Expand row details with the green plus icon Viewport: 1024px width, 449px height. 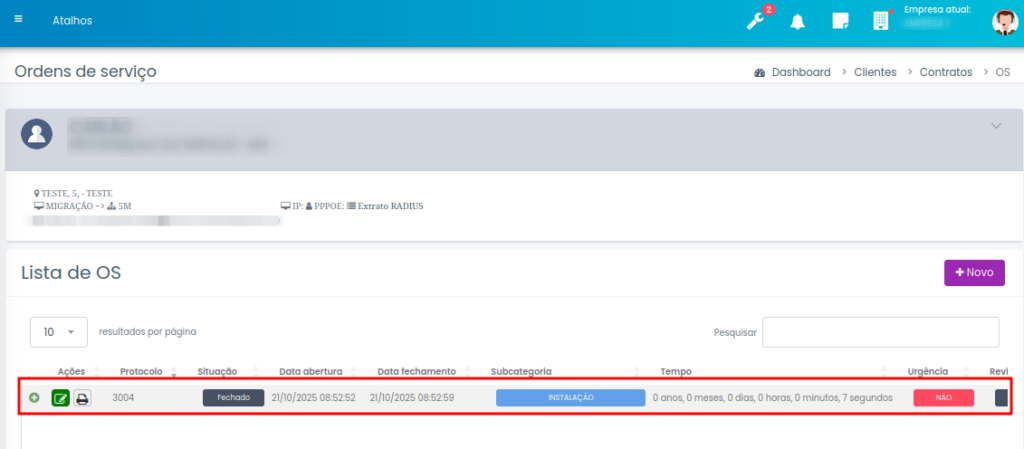coord(35,398)
